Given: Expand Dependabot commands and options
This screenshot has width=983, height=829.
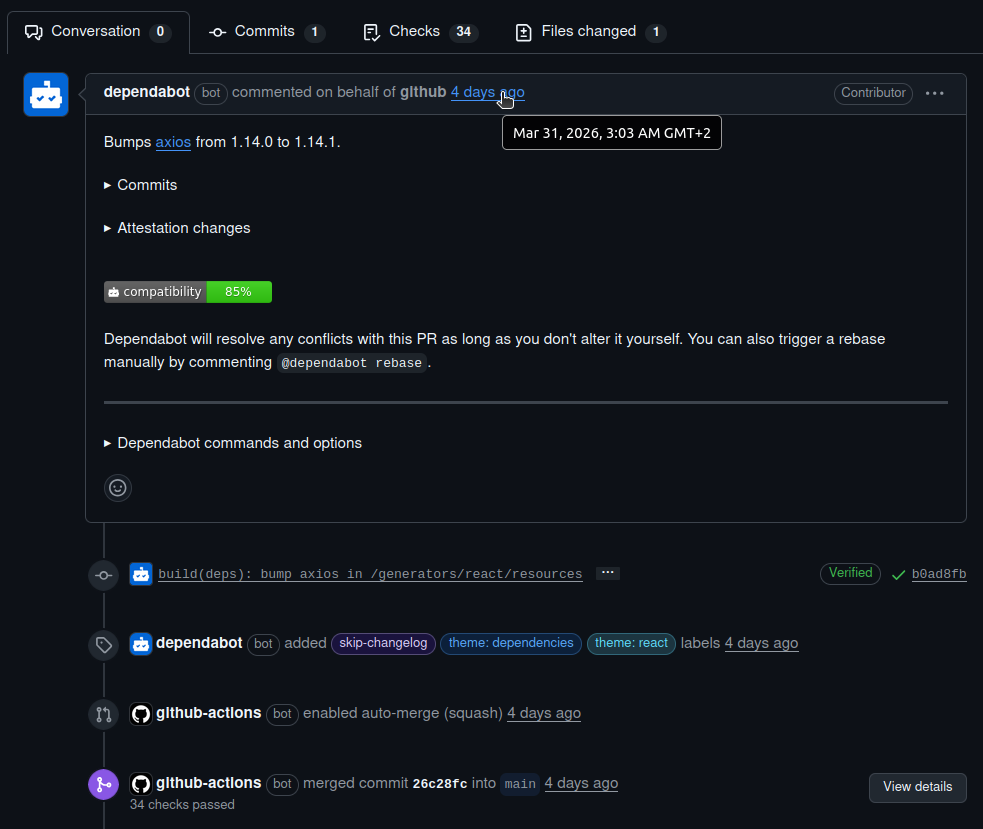Looking at the screenshot, I should [x=233, y=443].
